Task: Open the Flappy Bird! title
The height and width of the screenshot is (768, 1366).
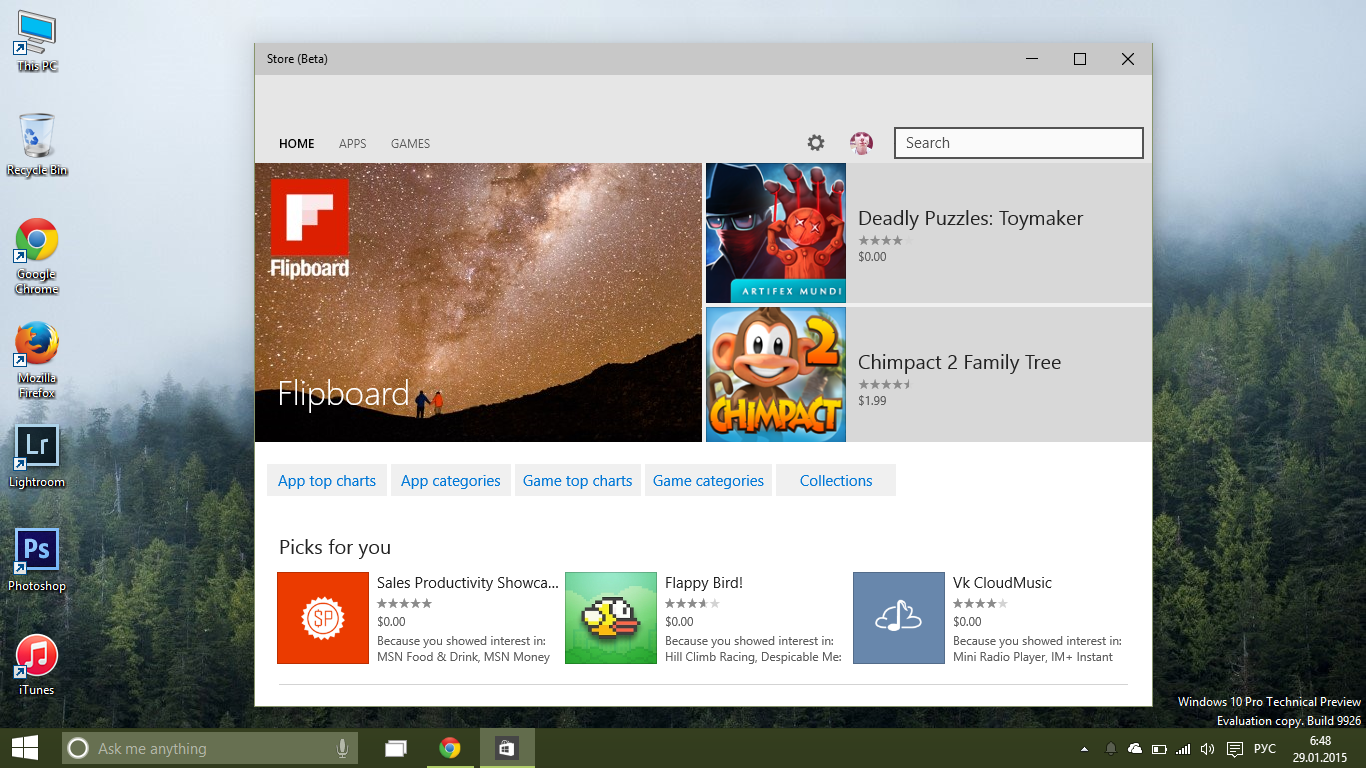Action: 704,583
